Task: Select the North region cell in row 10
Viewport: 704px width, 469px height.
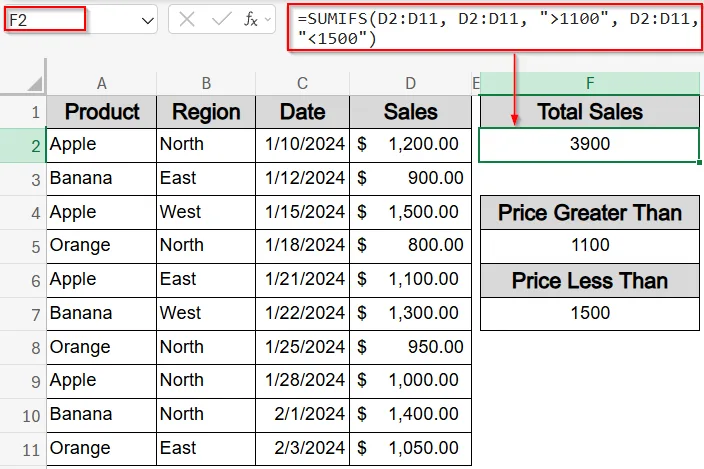Action: pos(206,415)
